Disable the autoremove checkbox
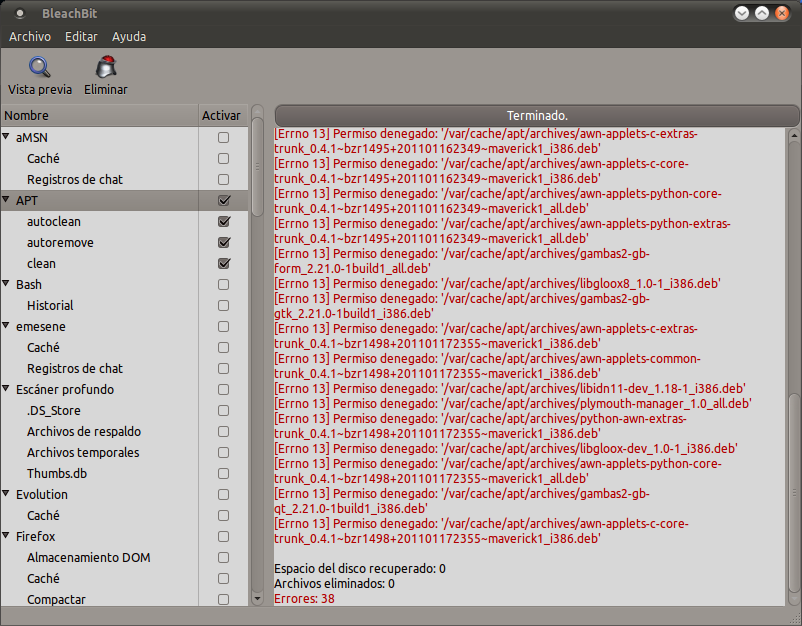This screenshot has width=802, height=626. point(224,242)
